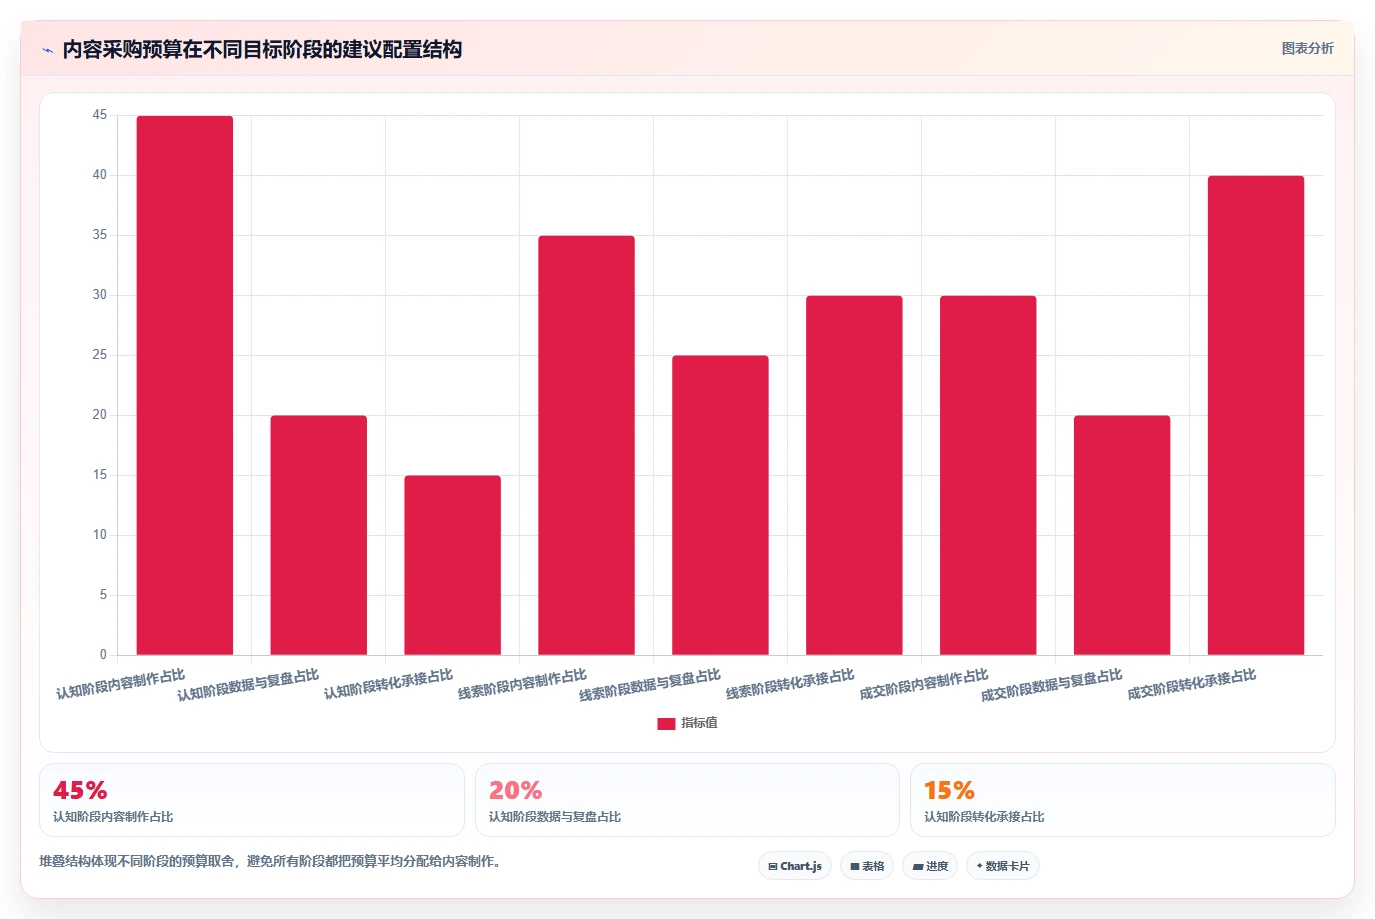1375x919 pixels.
Task: Click x-axis label 线索阶段转化承接占比
Action: tap(790, 685)
